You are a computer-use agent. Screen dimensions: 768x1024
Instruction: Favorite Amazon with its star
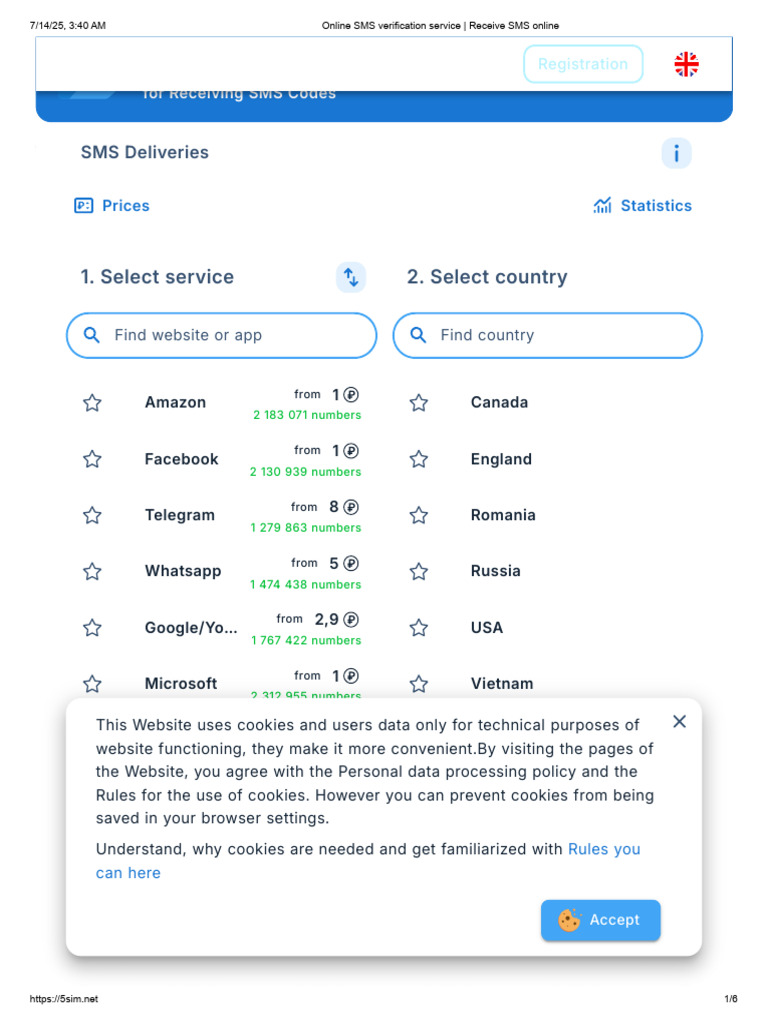pos(92,403)
